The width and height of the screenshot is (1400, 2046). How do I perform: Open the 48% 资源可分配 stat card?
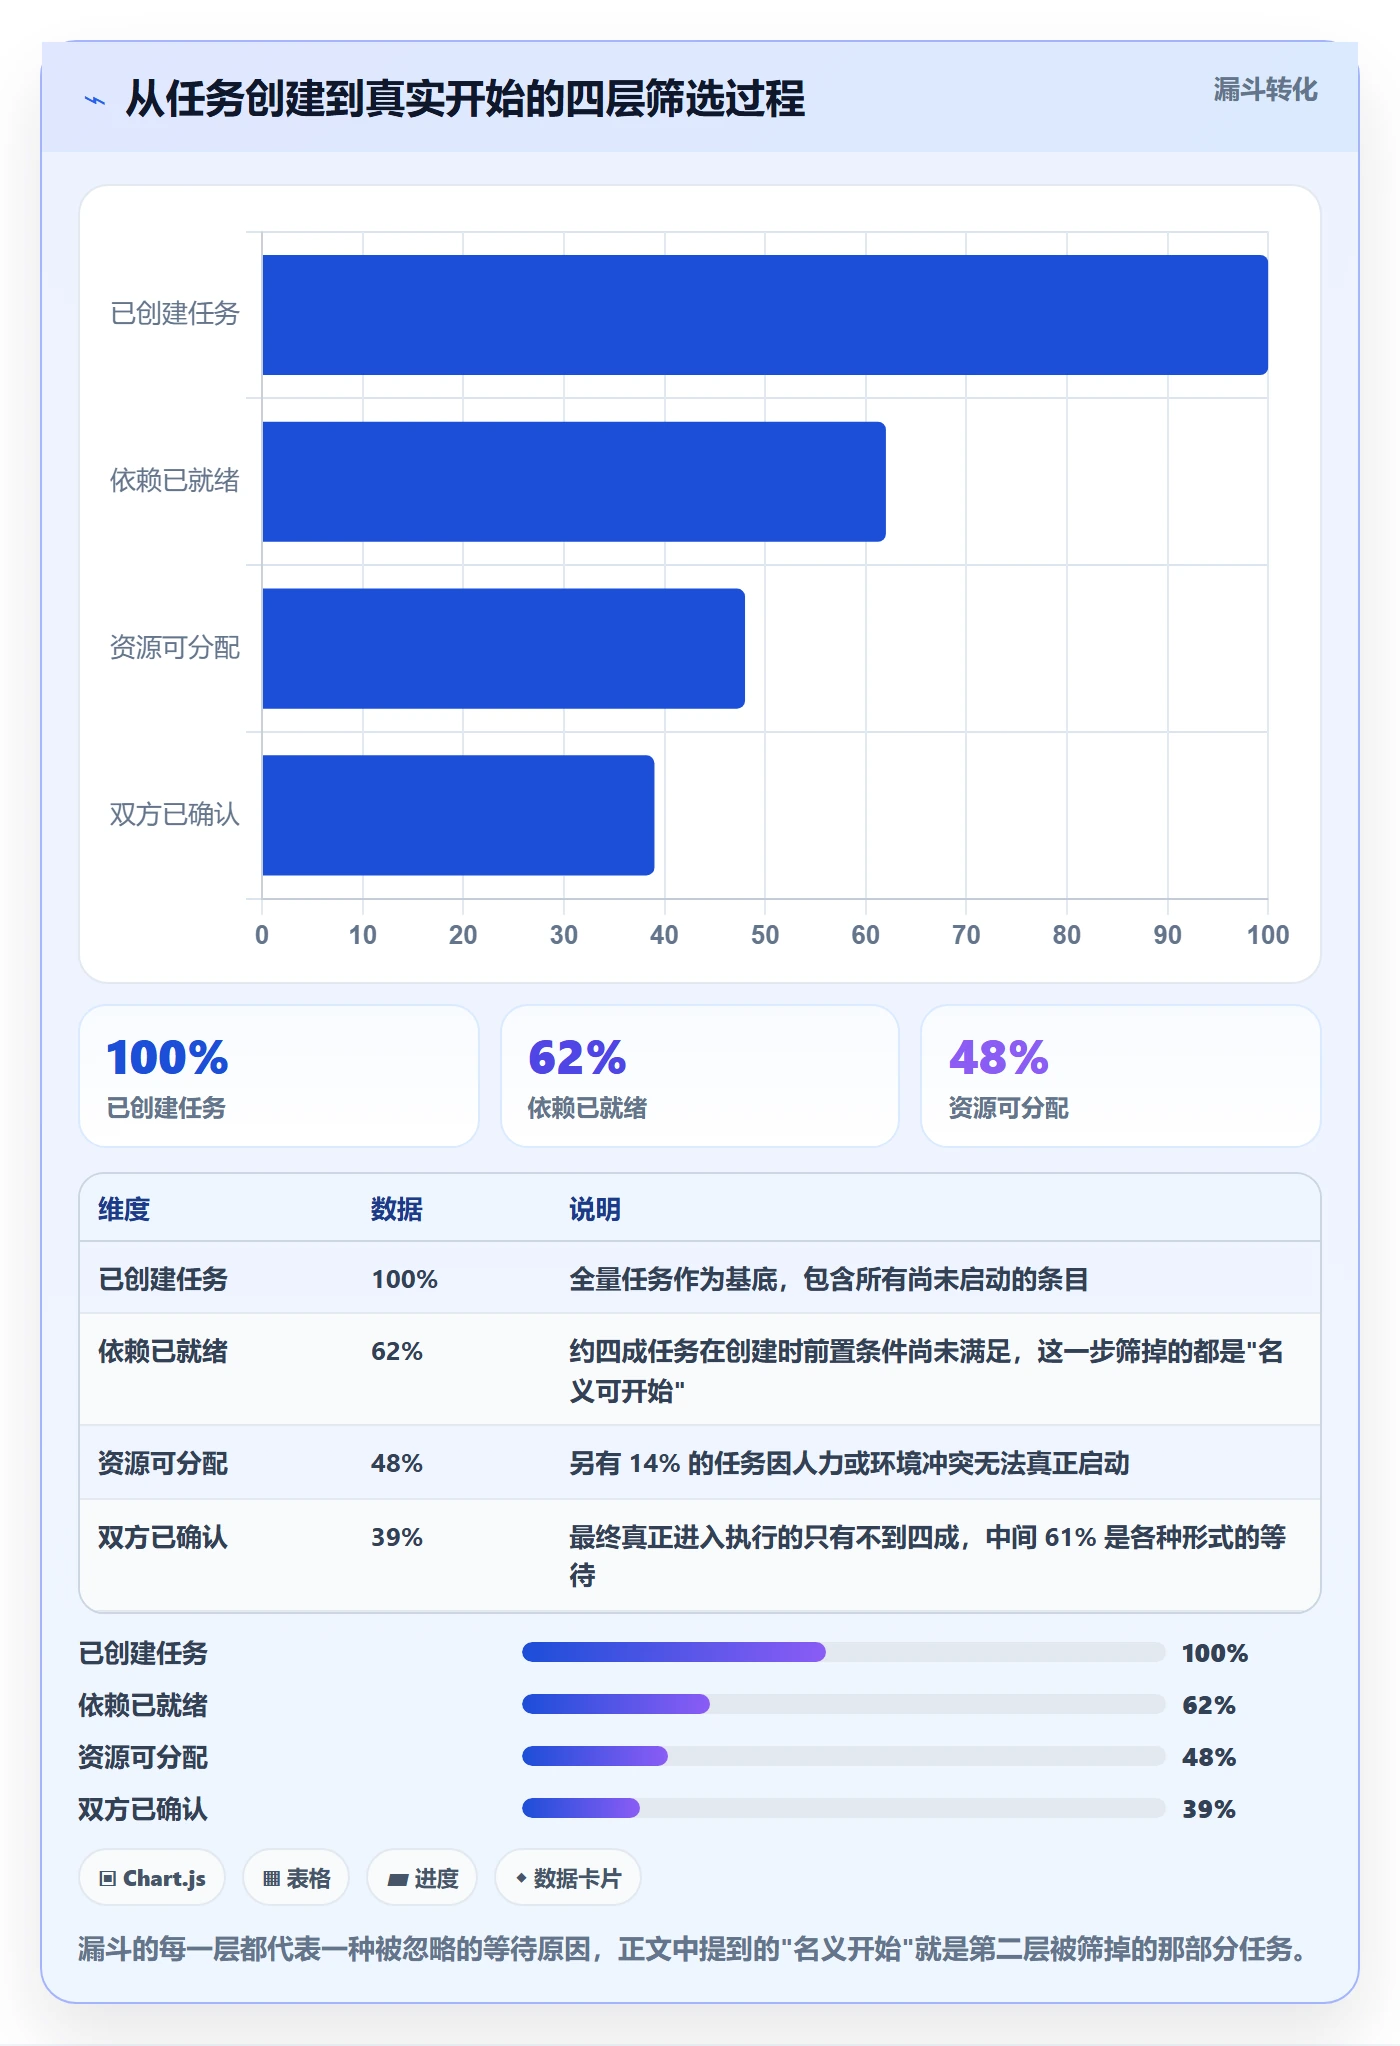click(1121, 1076)
